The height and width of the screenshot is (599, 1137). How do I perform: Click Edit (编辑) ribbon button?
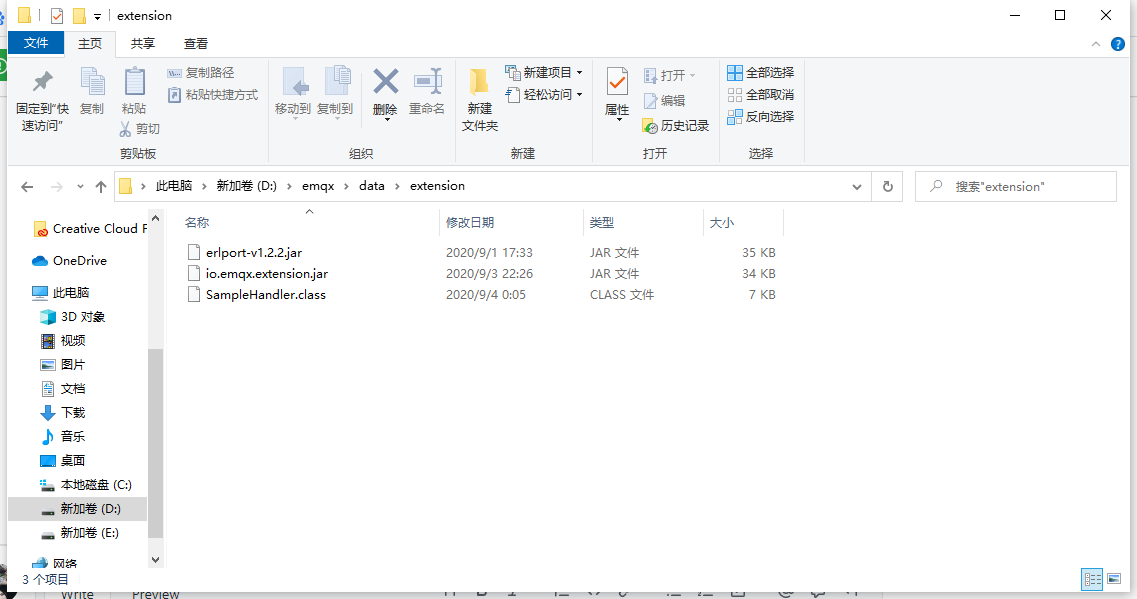(x=664, y=101)
